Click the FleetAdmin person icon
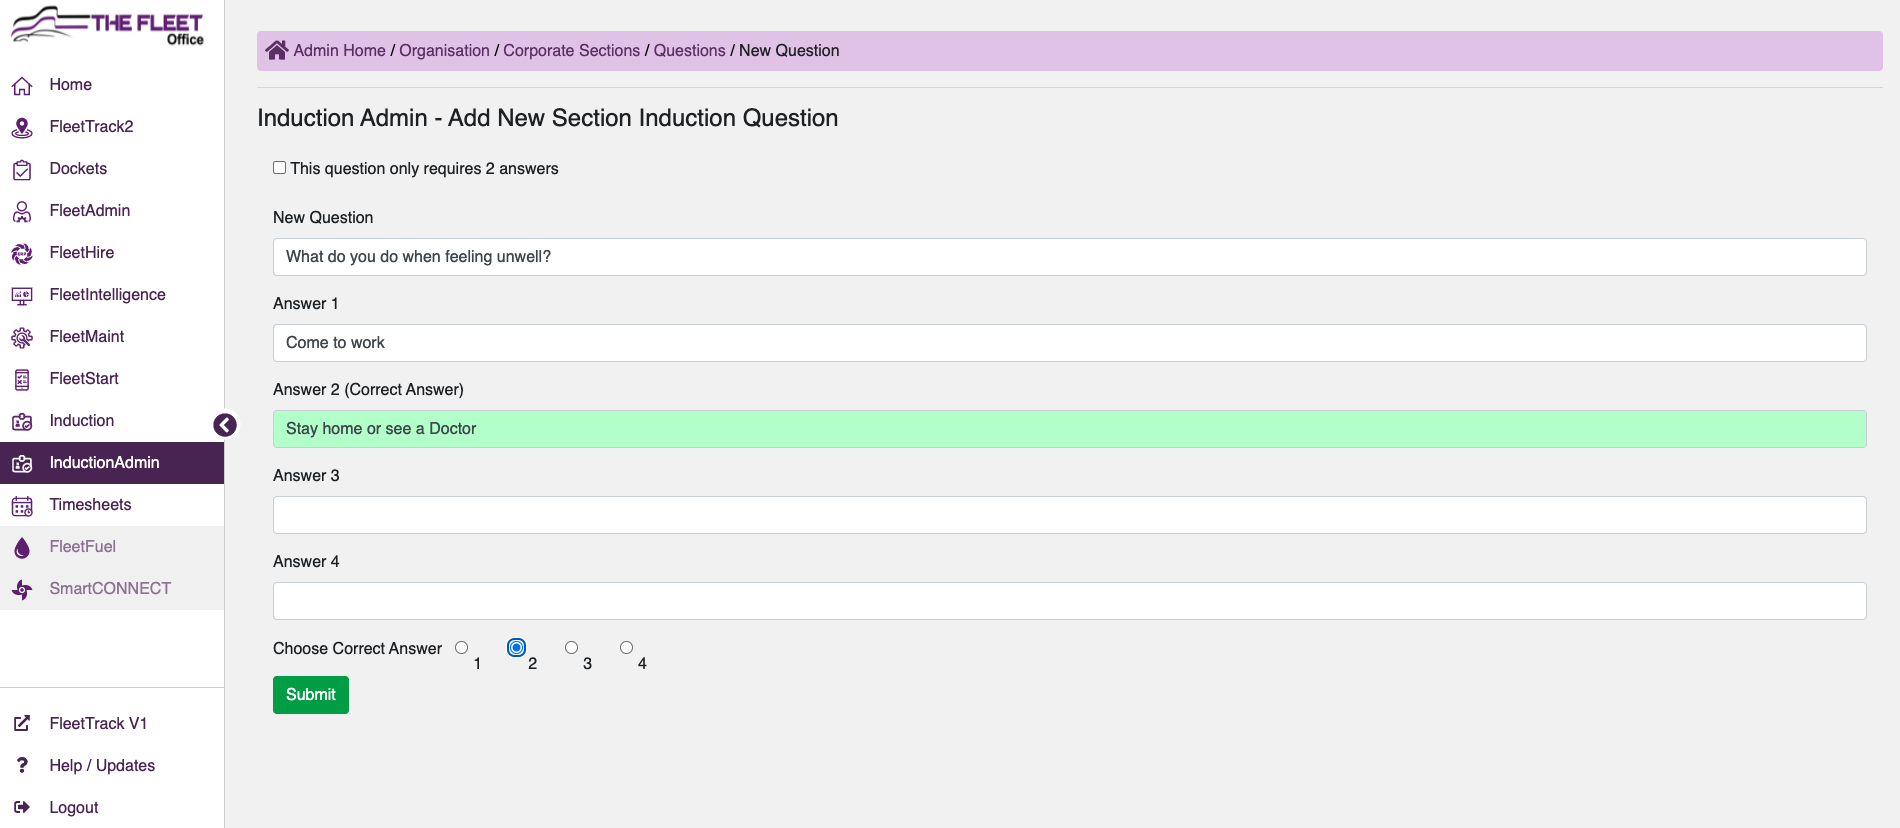Image resolution: width=1900 pixels, height=828 pixels. pos(22,212)
